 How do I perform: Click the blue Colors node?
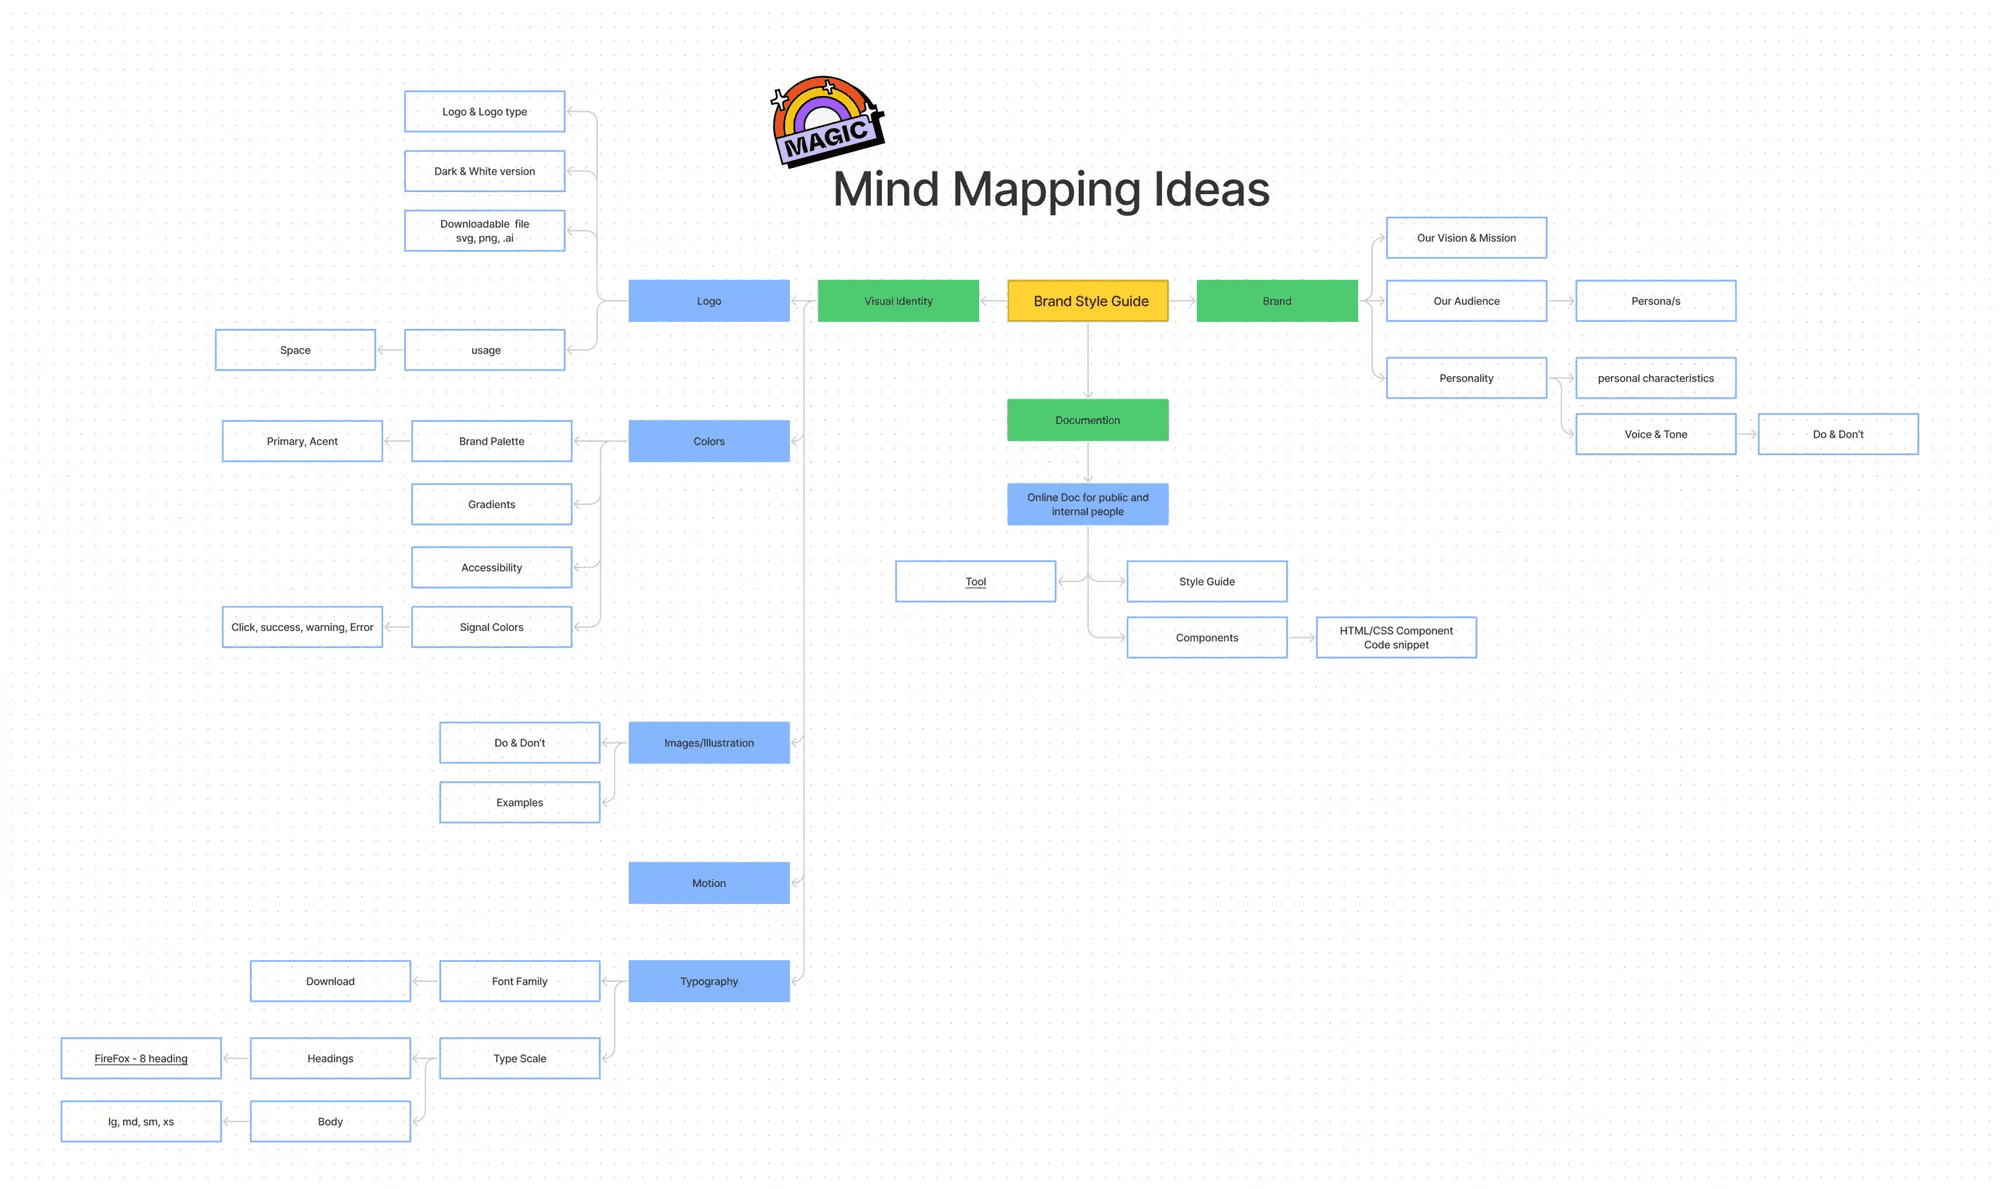click(x=709, y=441)
